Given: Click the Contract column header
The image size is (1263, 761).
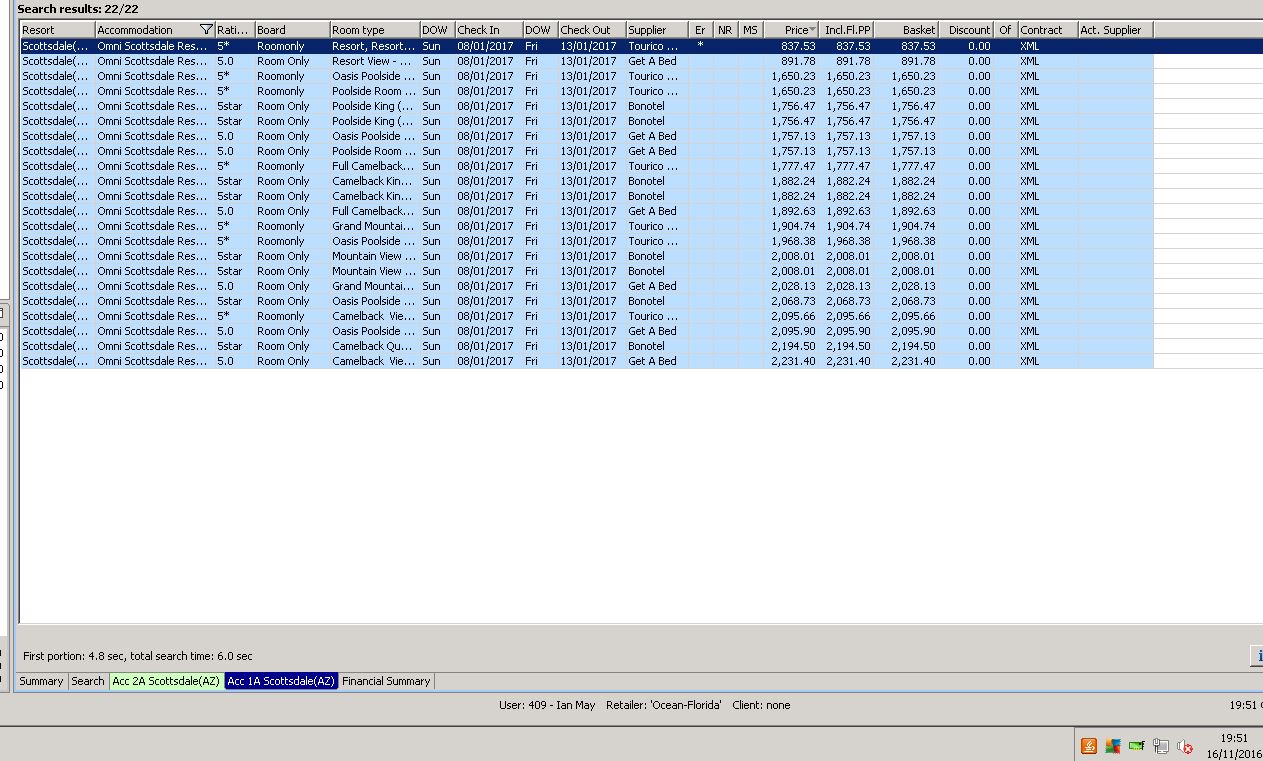Looking at the screenshot, I should click(1048, 30).
